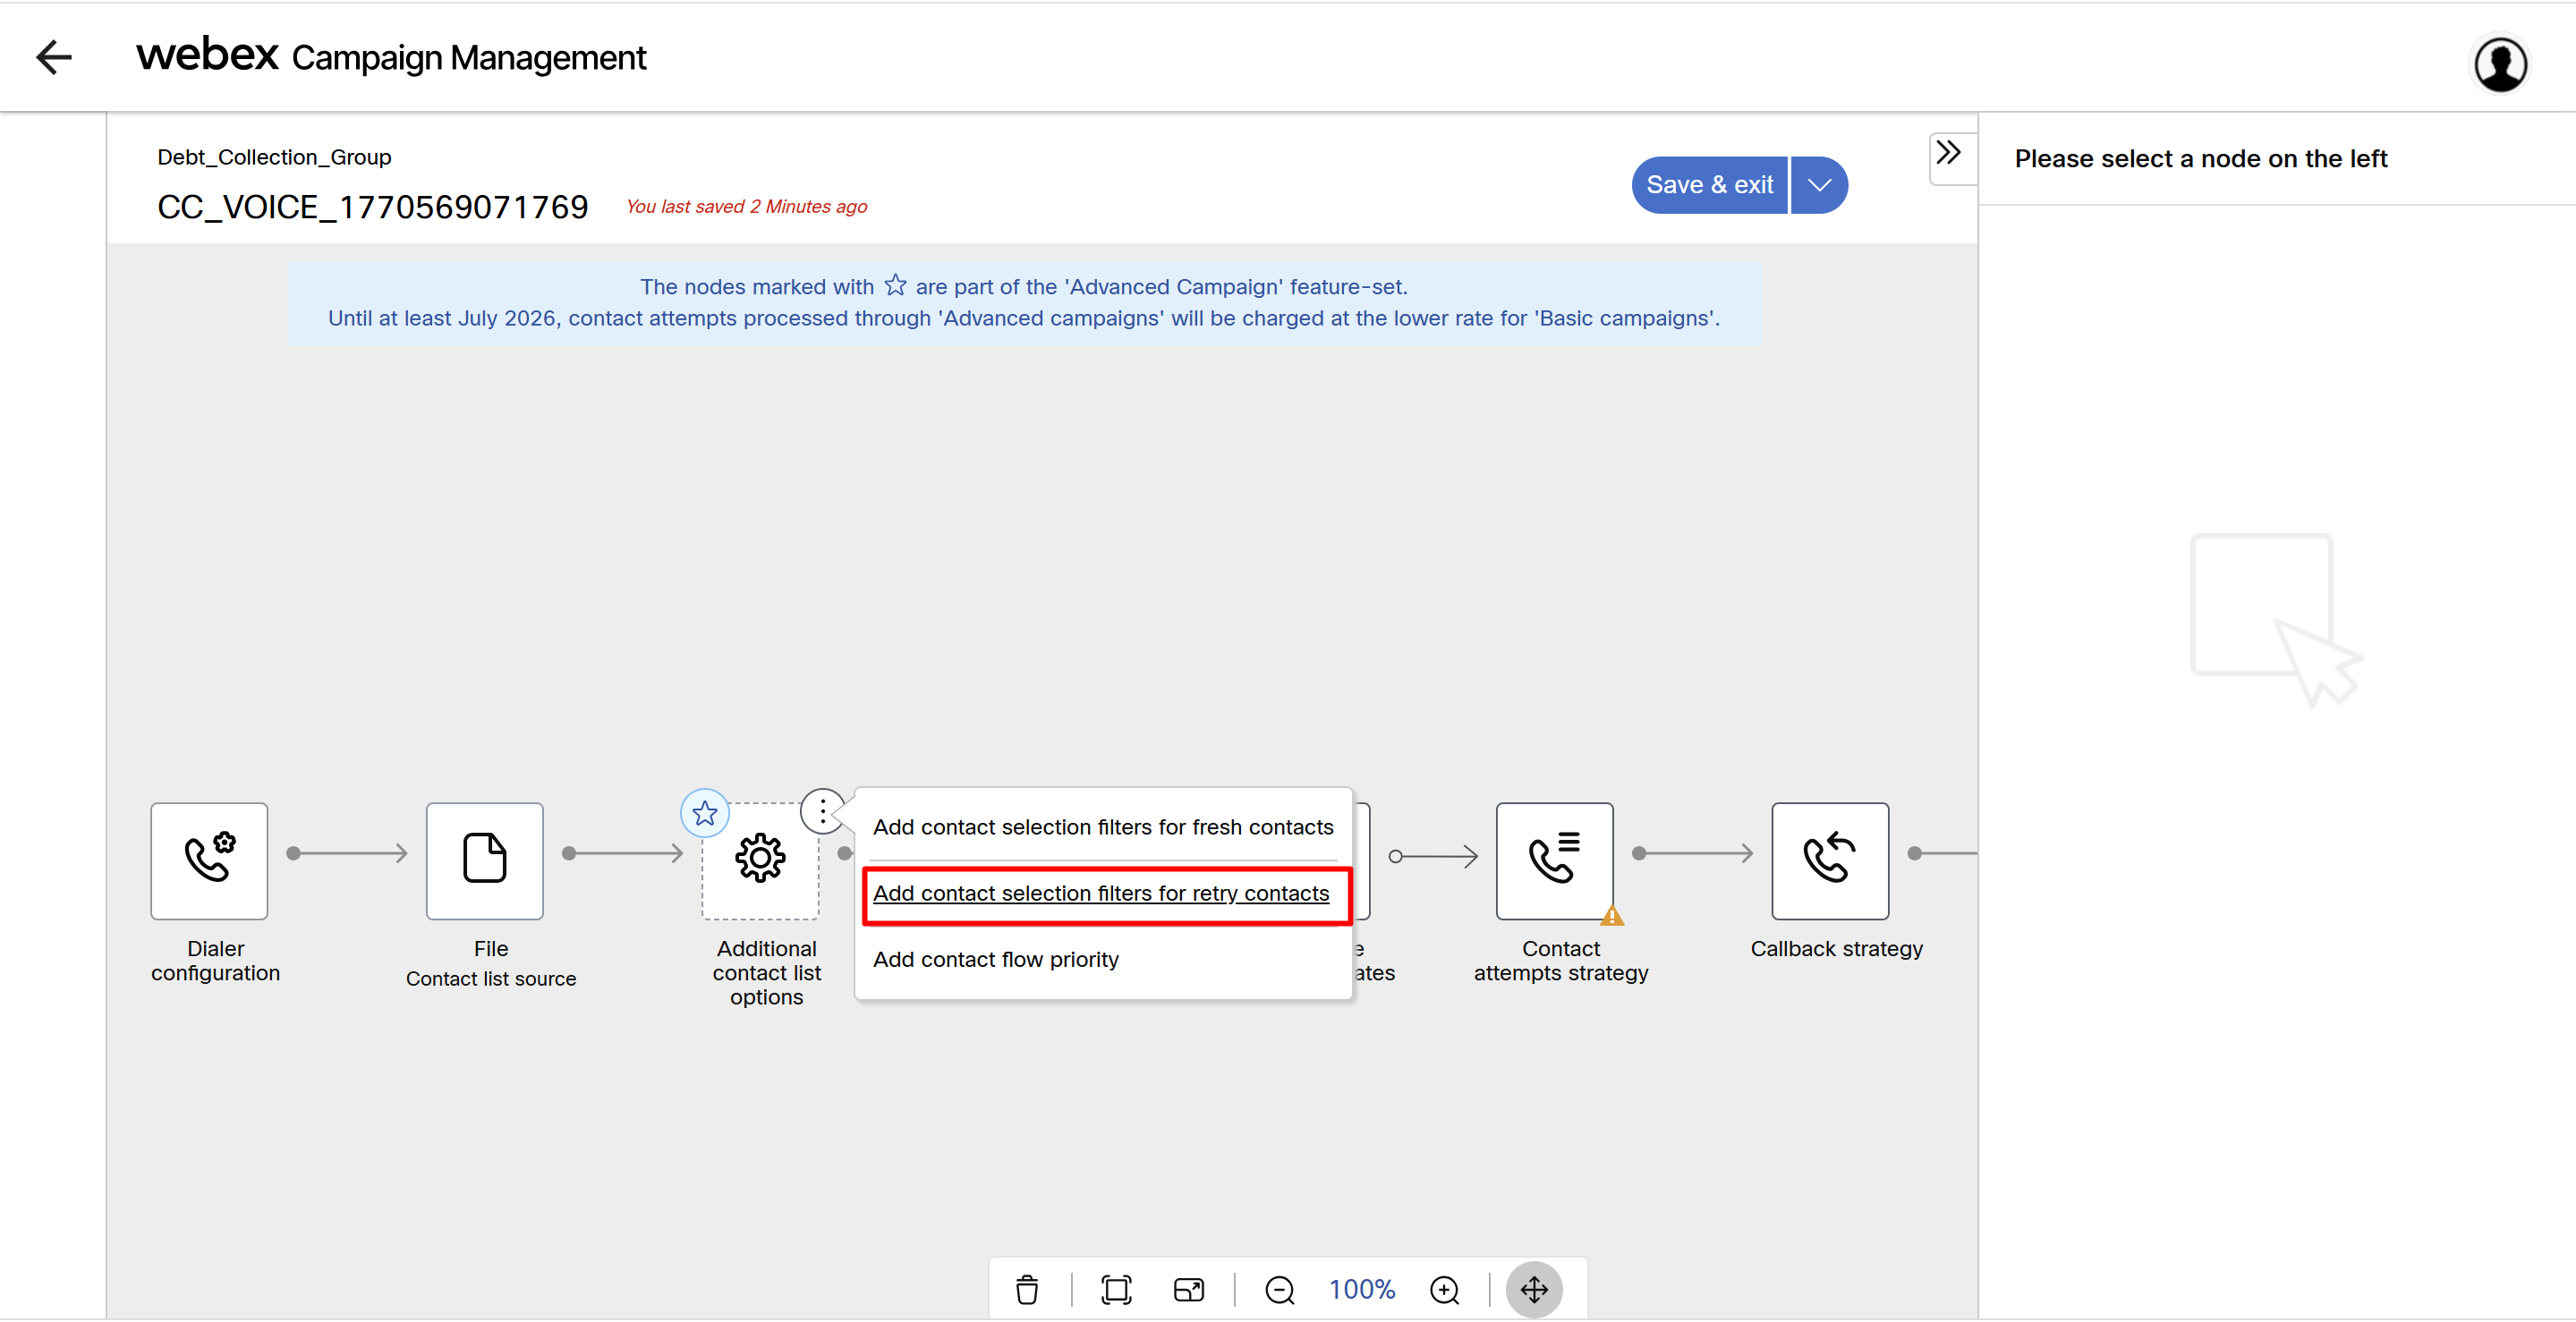Click the Save & exit button
2576x1322 pixels.
(1709, 185)
